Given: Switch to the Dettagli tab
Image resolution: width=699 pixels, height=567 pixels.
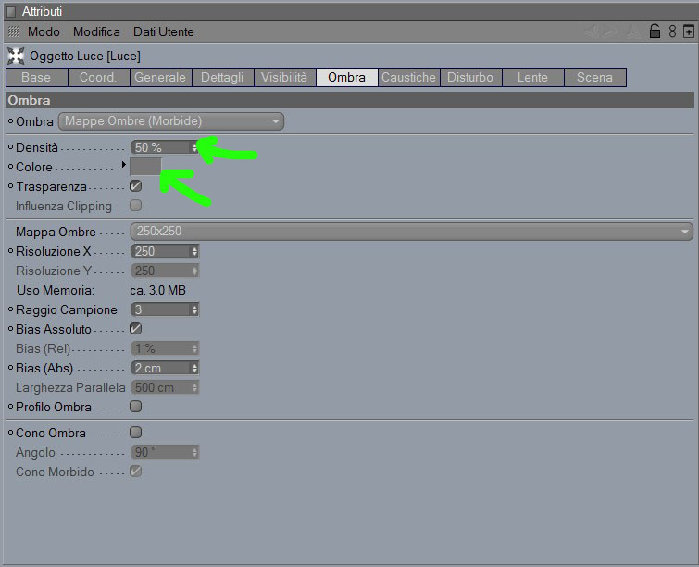Looking at the screenshot, I should [x=223, y=78].
